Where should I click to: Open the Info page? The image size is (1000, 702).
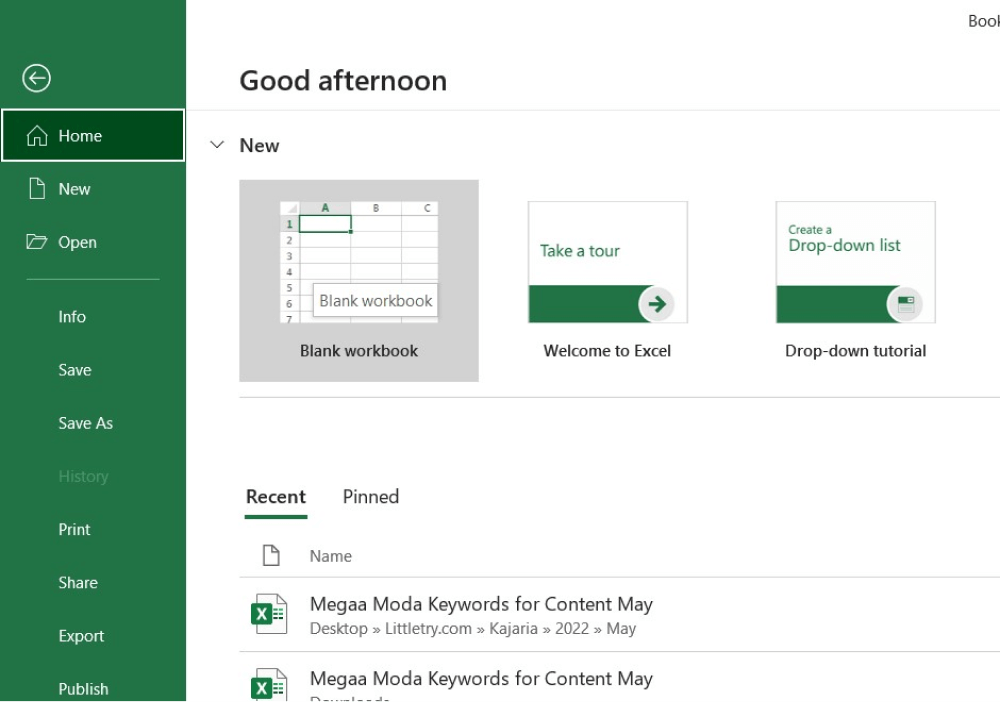(x=93, y=317)
